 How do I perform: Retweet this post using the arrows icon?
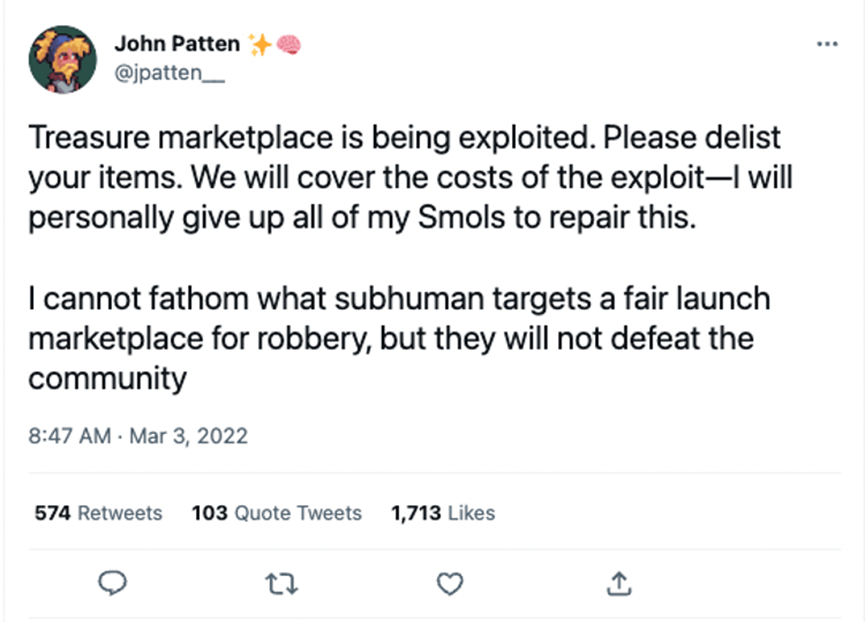coord(284,581)
